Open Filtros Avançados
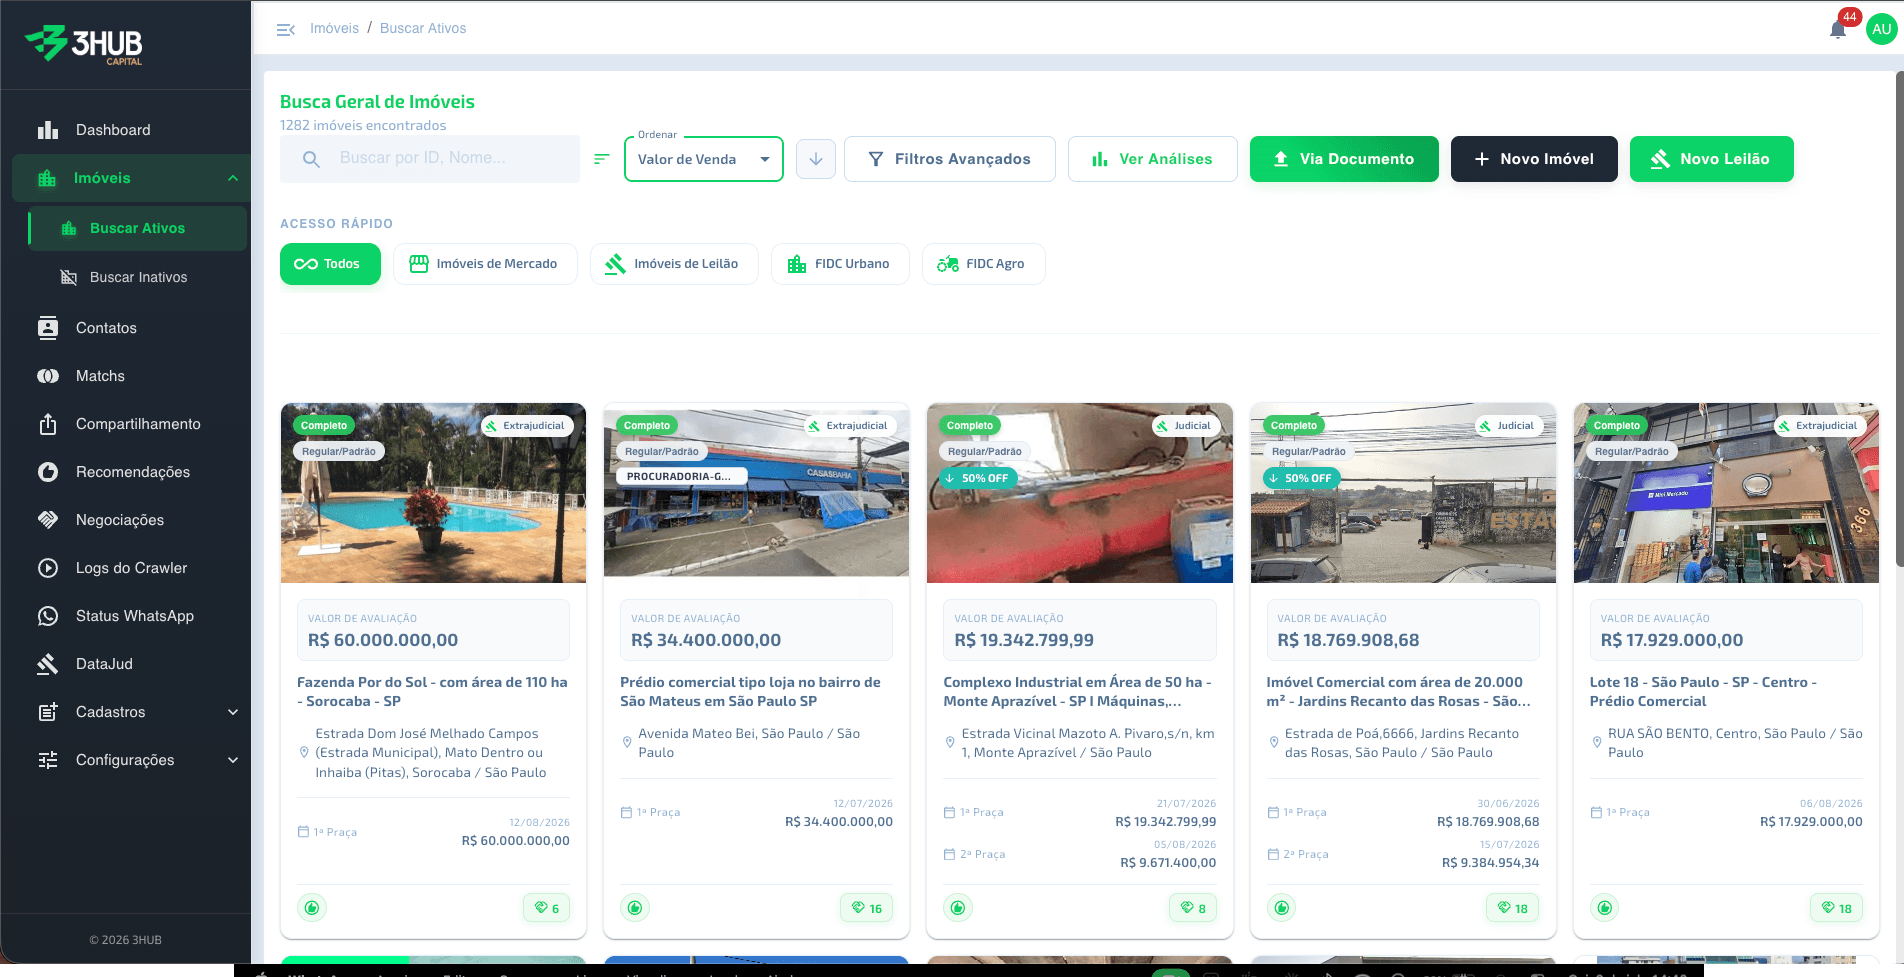The width and height of the screenshot is (1904, 977). tap(950, 159)
